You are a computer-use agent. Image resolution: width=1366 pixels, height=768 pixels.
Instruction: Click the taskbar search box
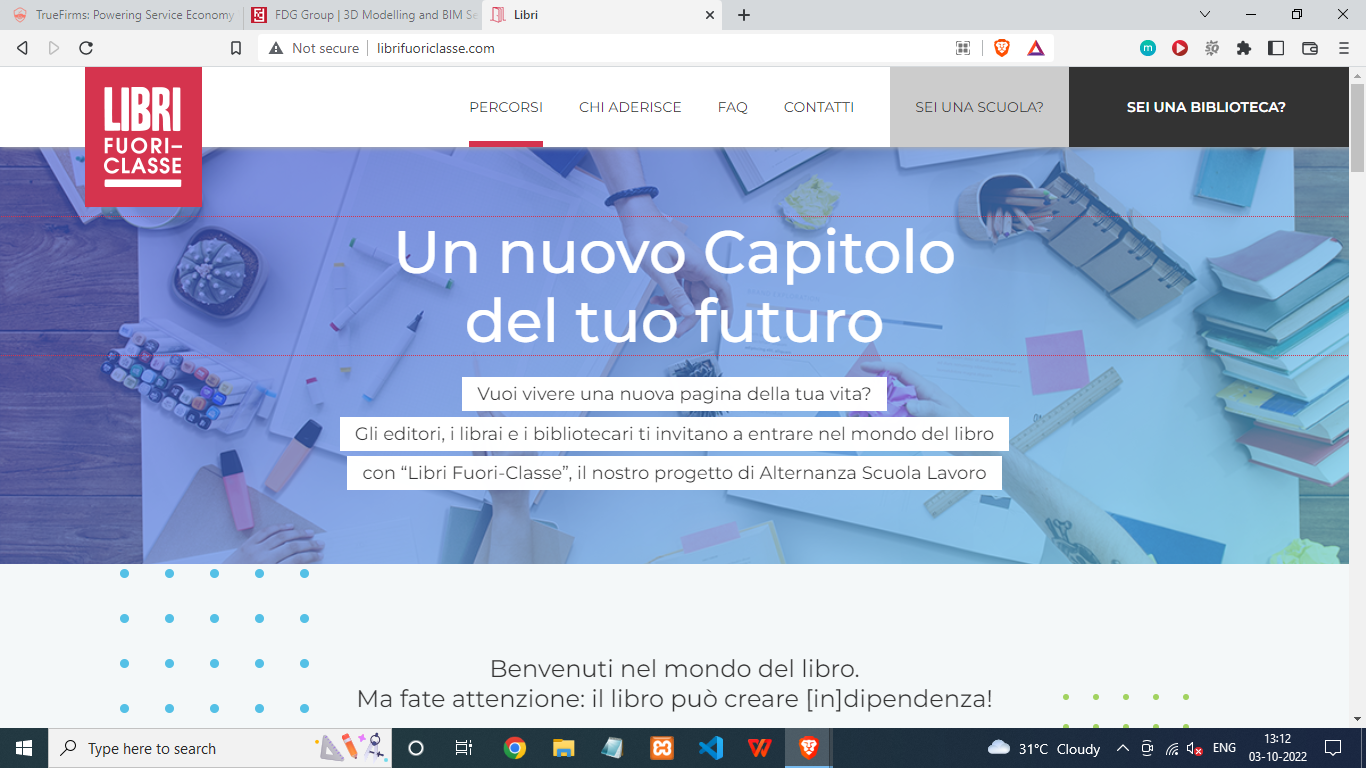pos(220,748)
